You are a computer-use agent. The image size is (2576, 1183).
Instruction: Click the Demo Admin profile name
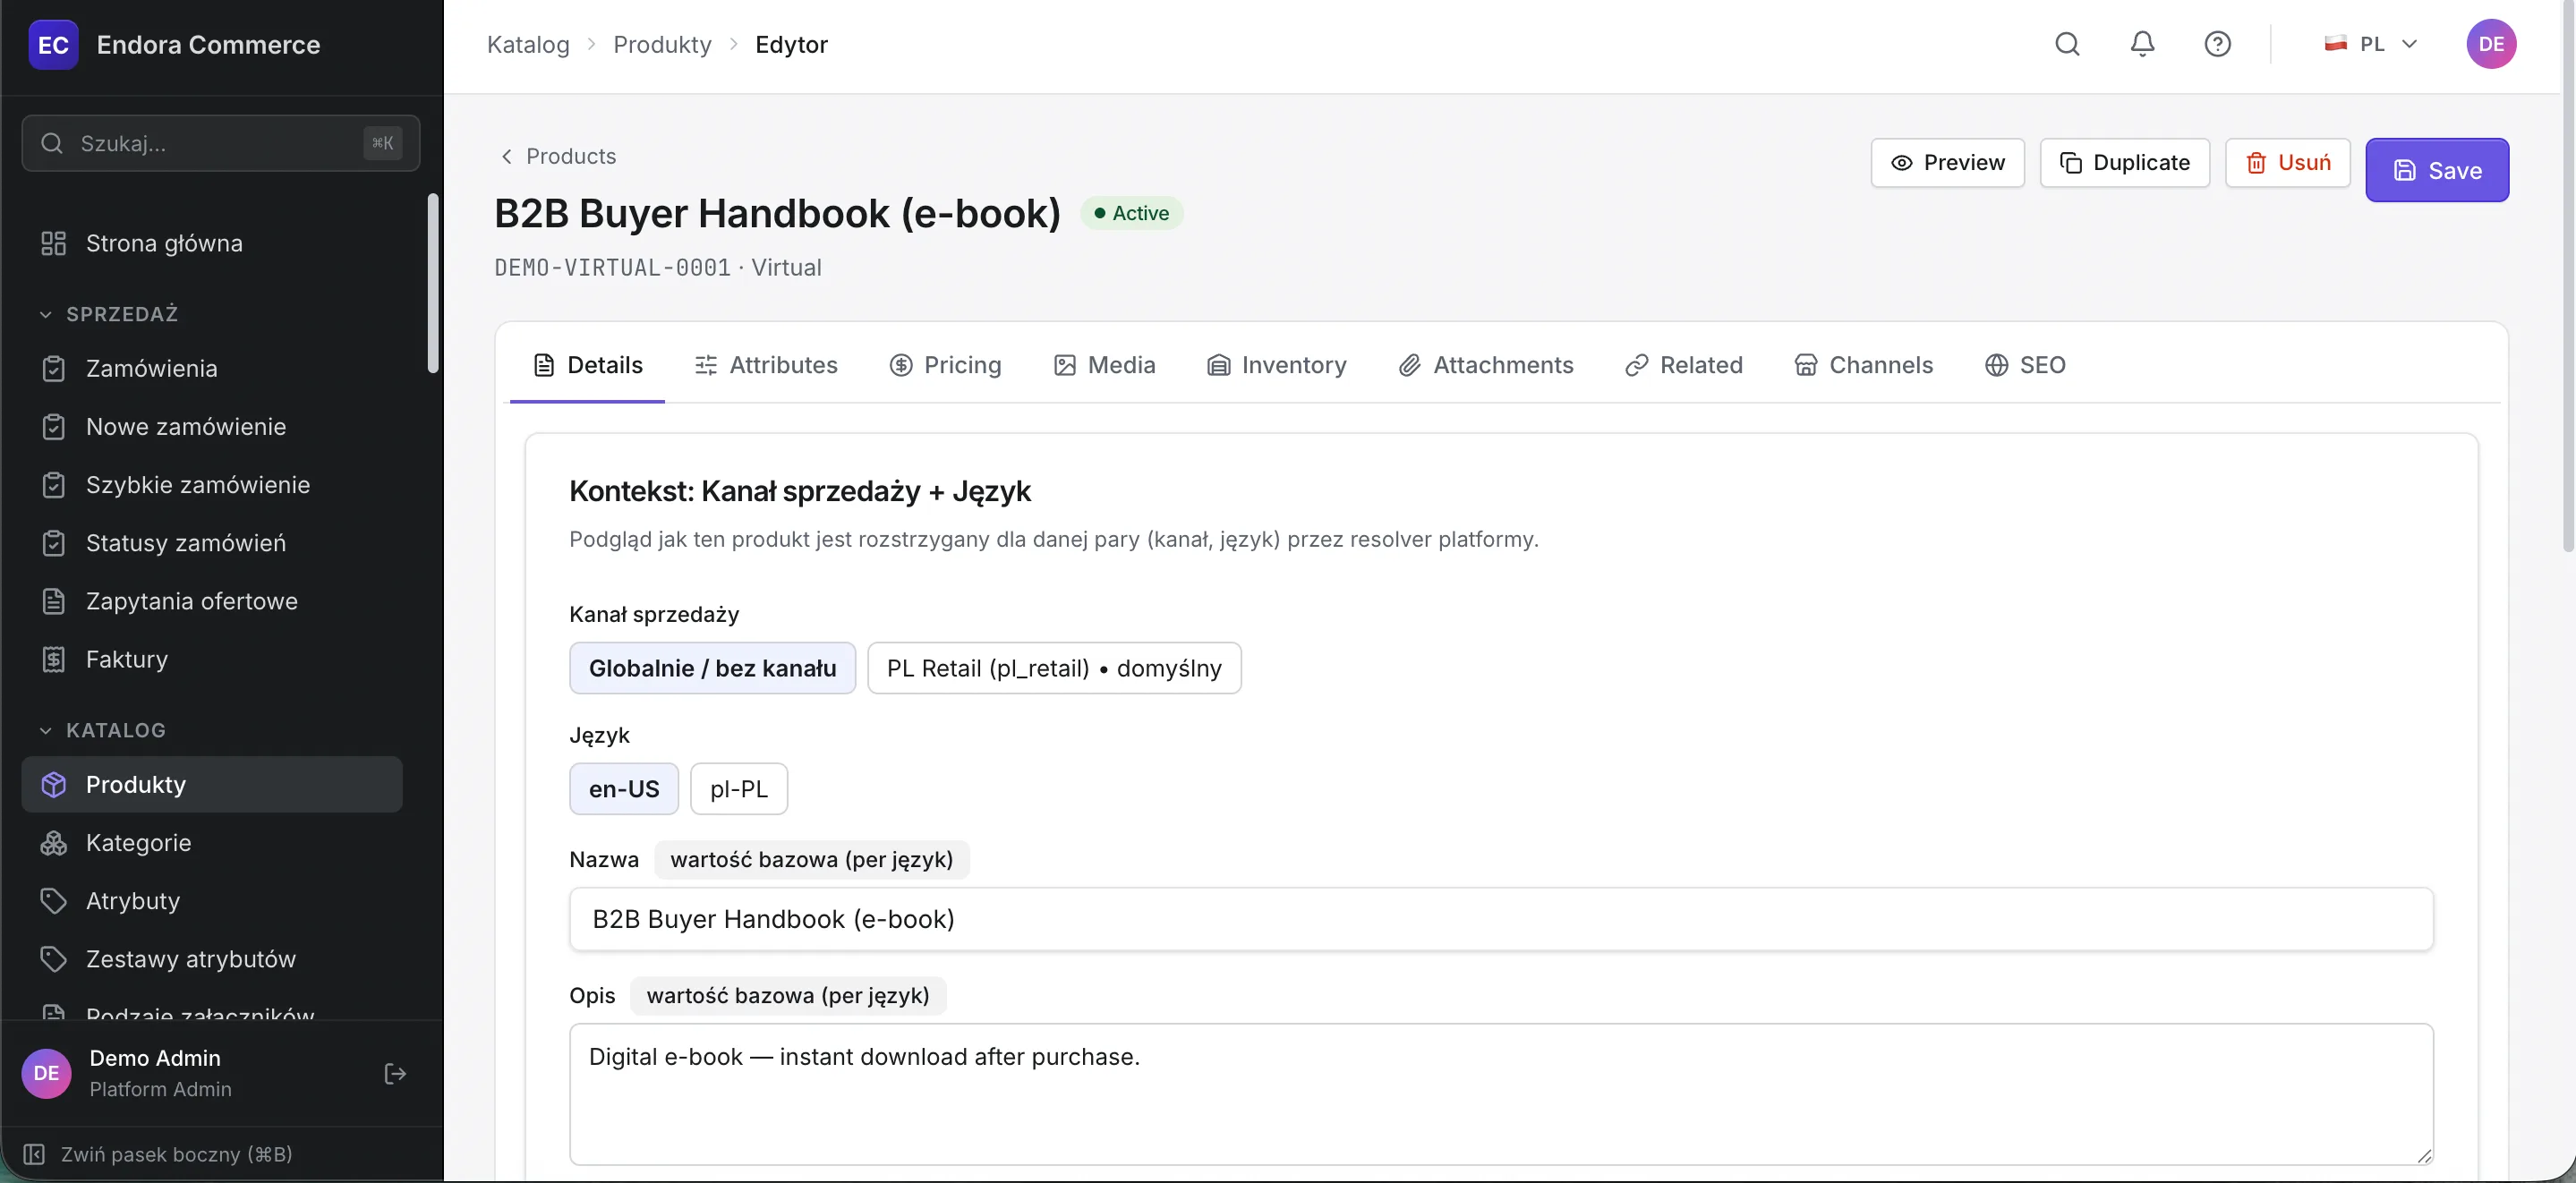(155, 1058)
